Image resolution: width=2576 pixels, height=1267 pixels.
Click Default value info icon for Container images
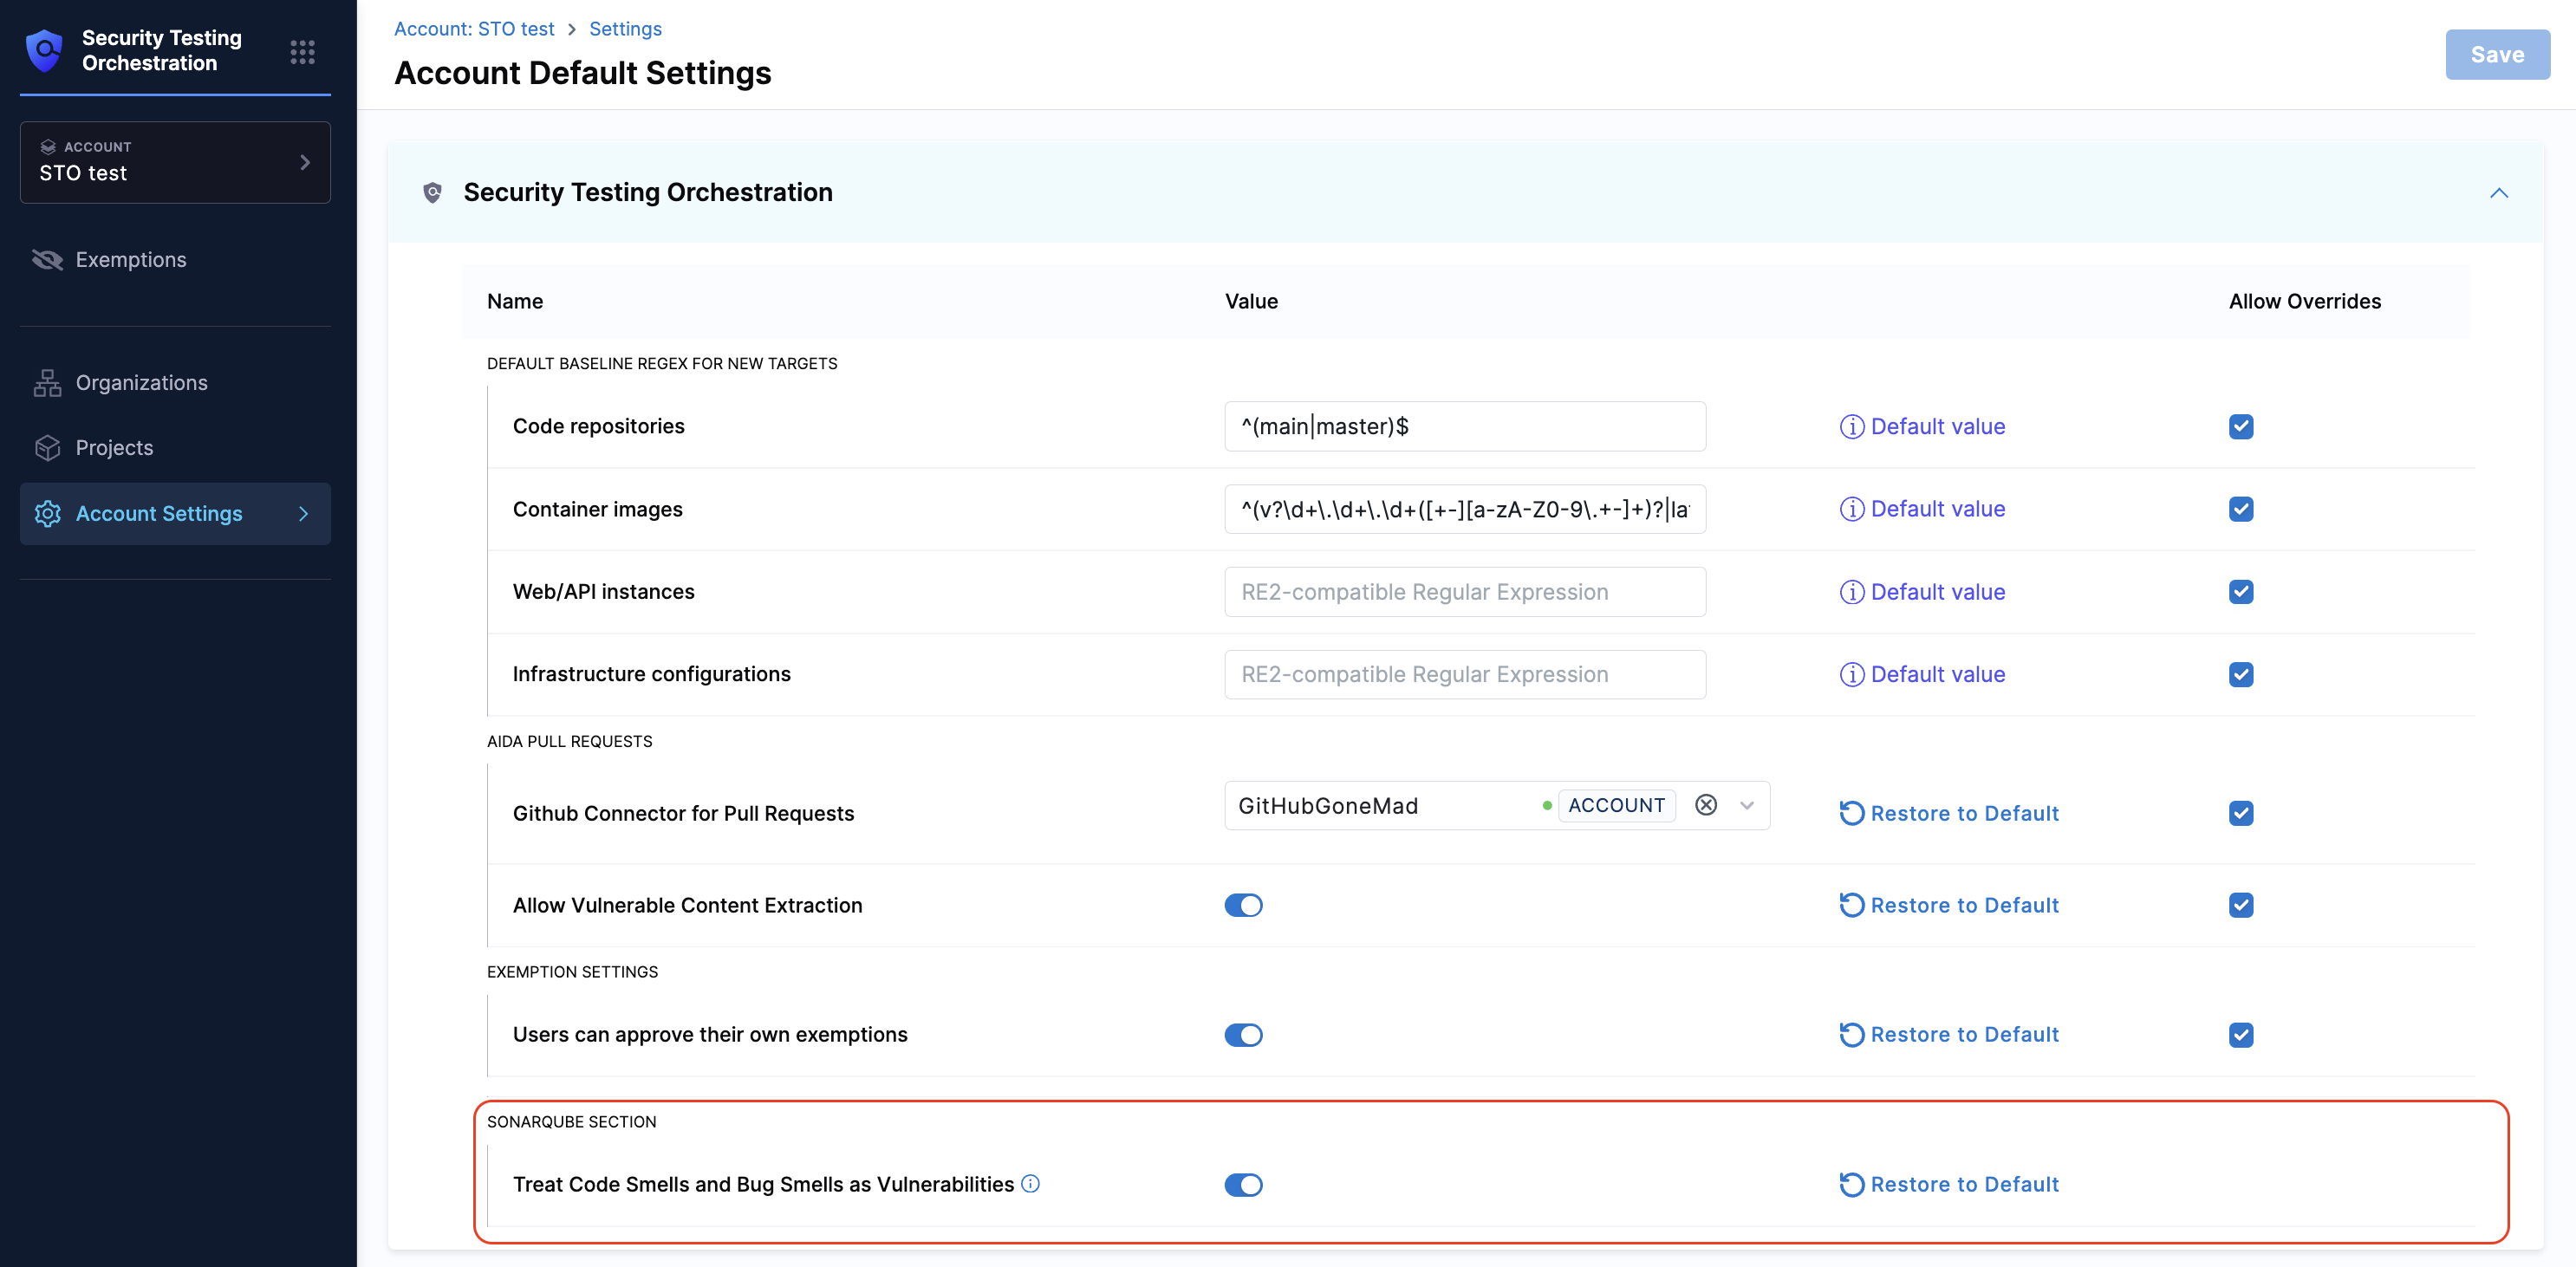tap(1851, 510)
